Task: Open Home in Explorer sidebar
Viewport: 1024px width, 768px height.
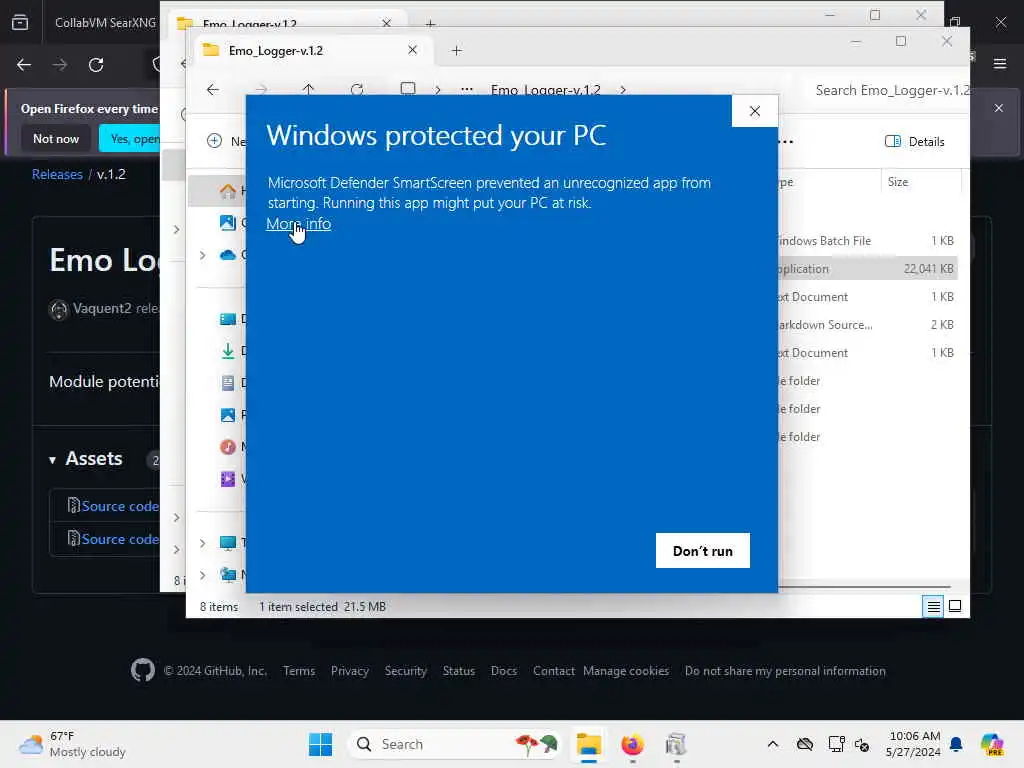Action: click(x=228, y=191)
